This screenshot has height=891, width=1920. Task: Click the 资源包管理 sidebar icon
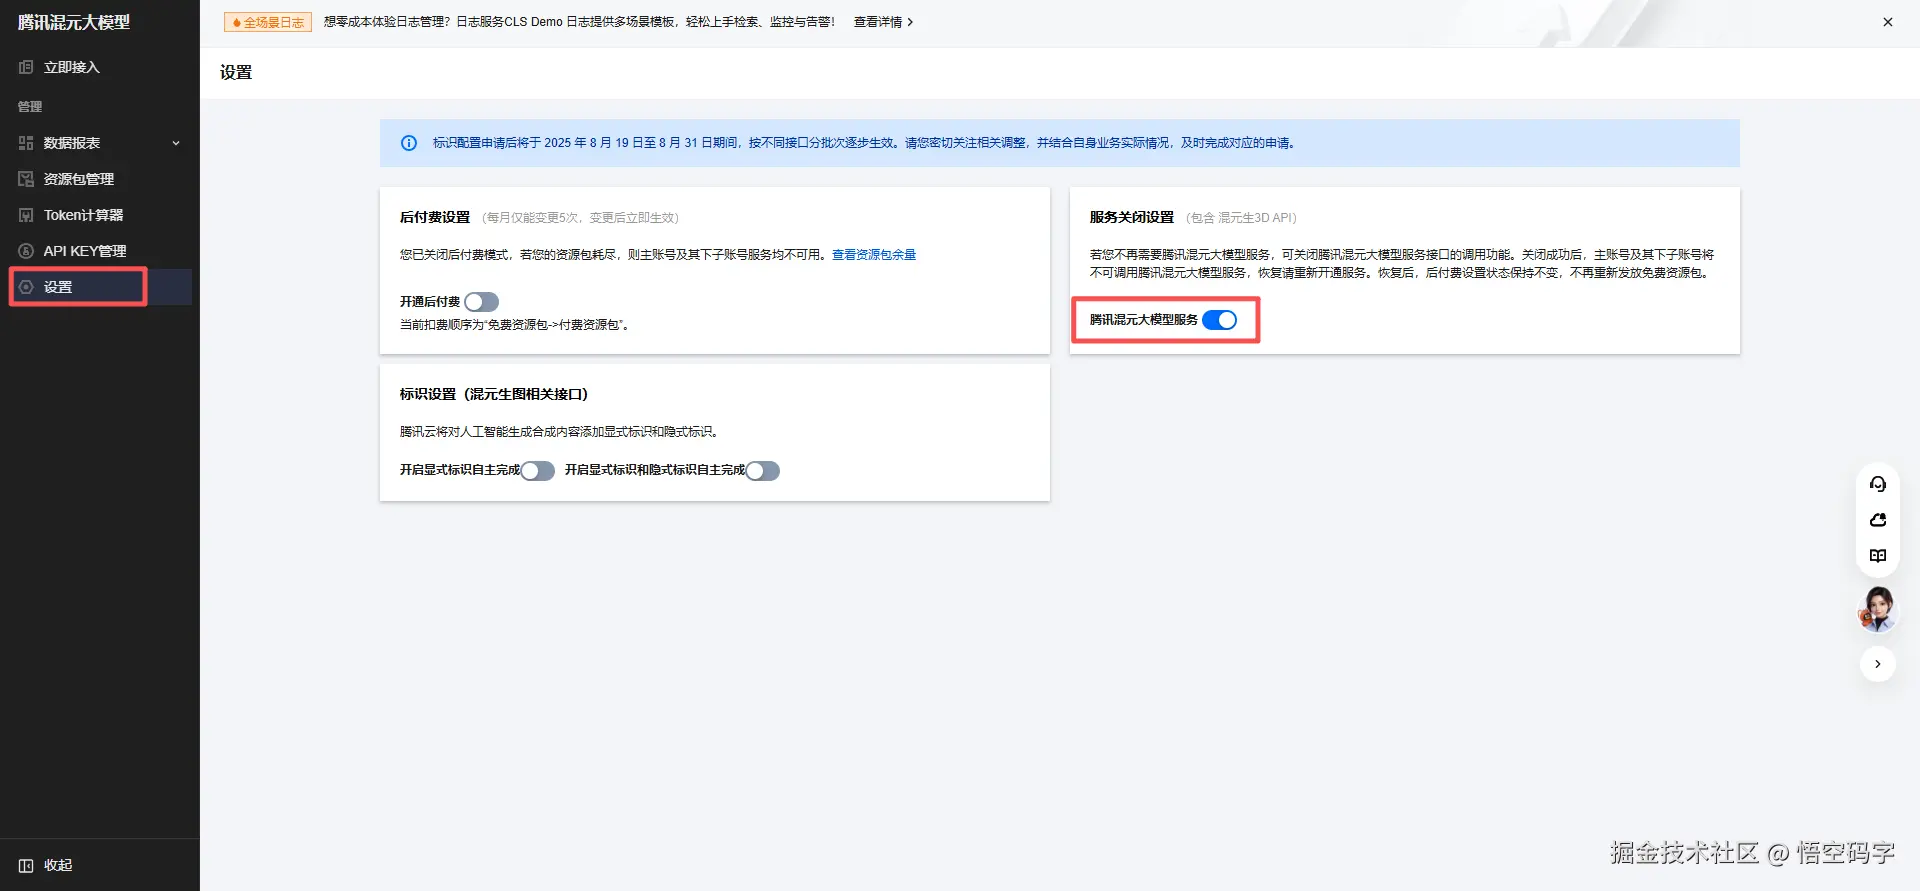26,179
